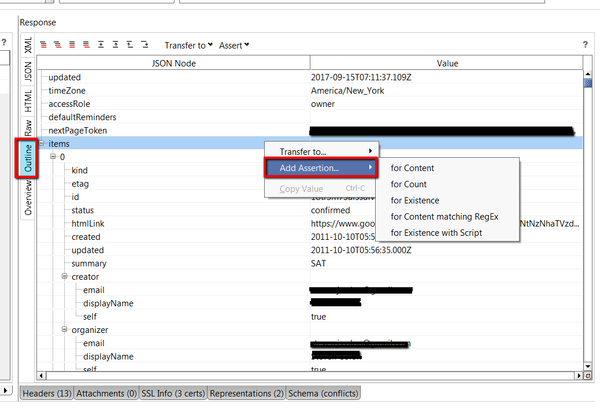This screenshot has width=600, height=408.
Task: Open the Assert toolbar dropdown
Action: point(234,45)
